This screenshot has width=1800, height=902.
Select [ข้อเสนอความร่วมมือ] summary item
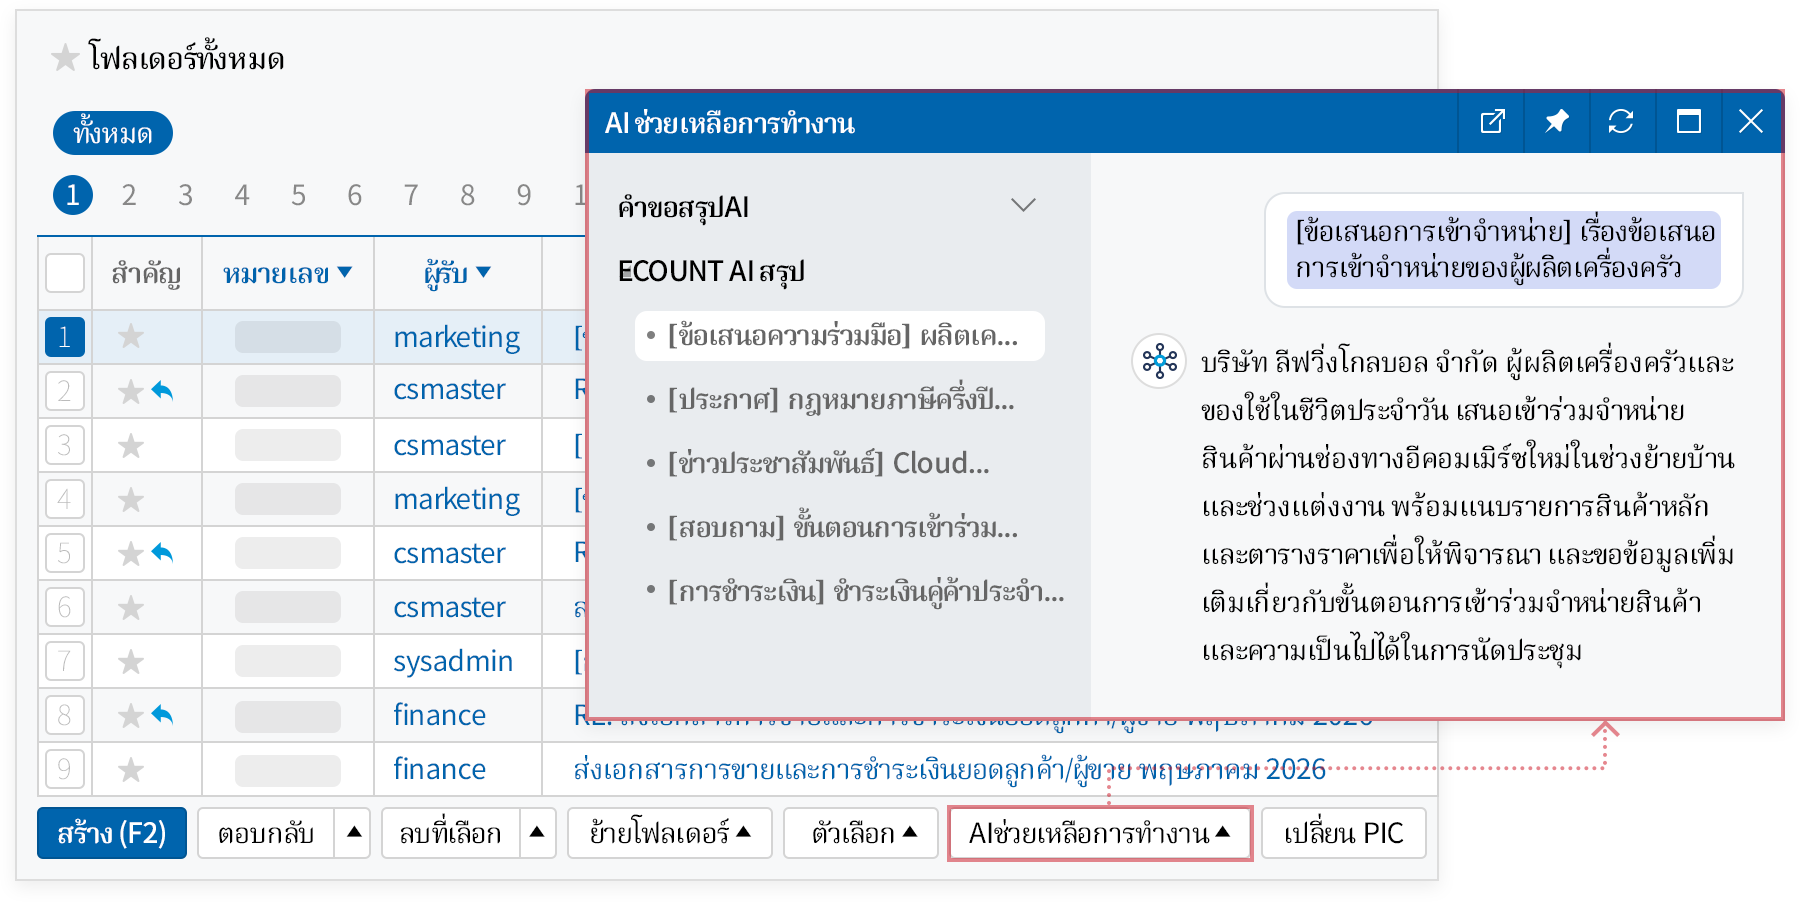click(840, 336)
